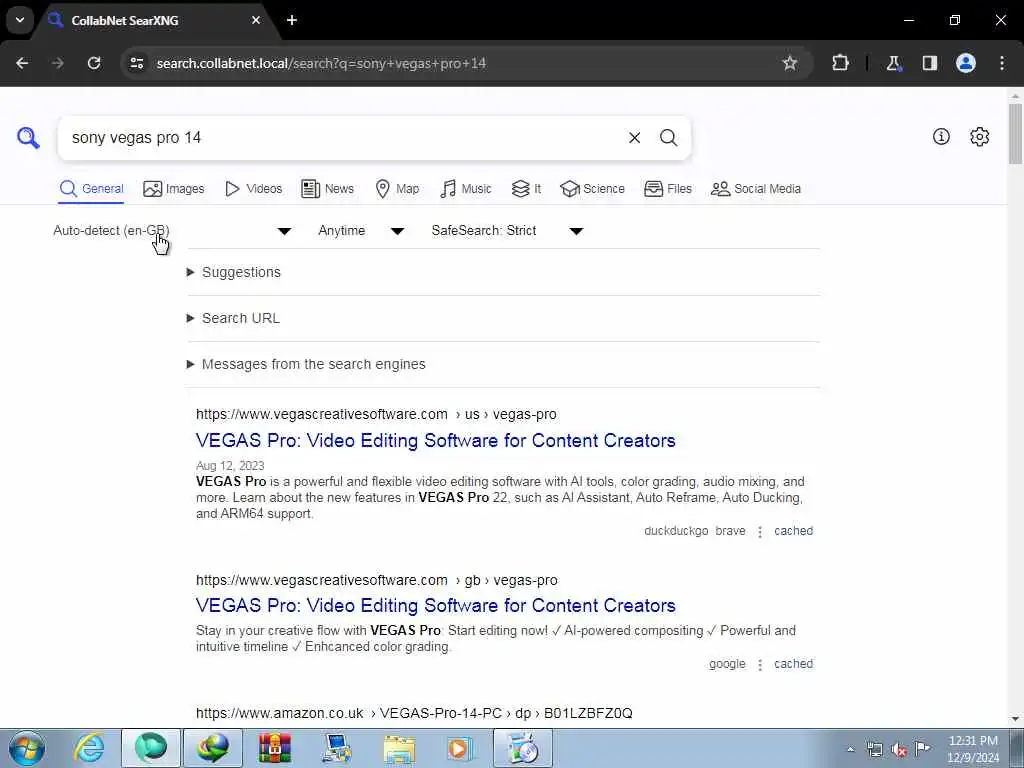The width and height of the screenshot is (1024, 768).
Task: Open the file explorer folder in taskbar
Action: (399, 748)
